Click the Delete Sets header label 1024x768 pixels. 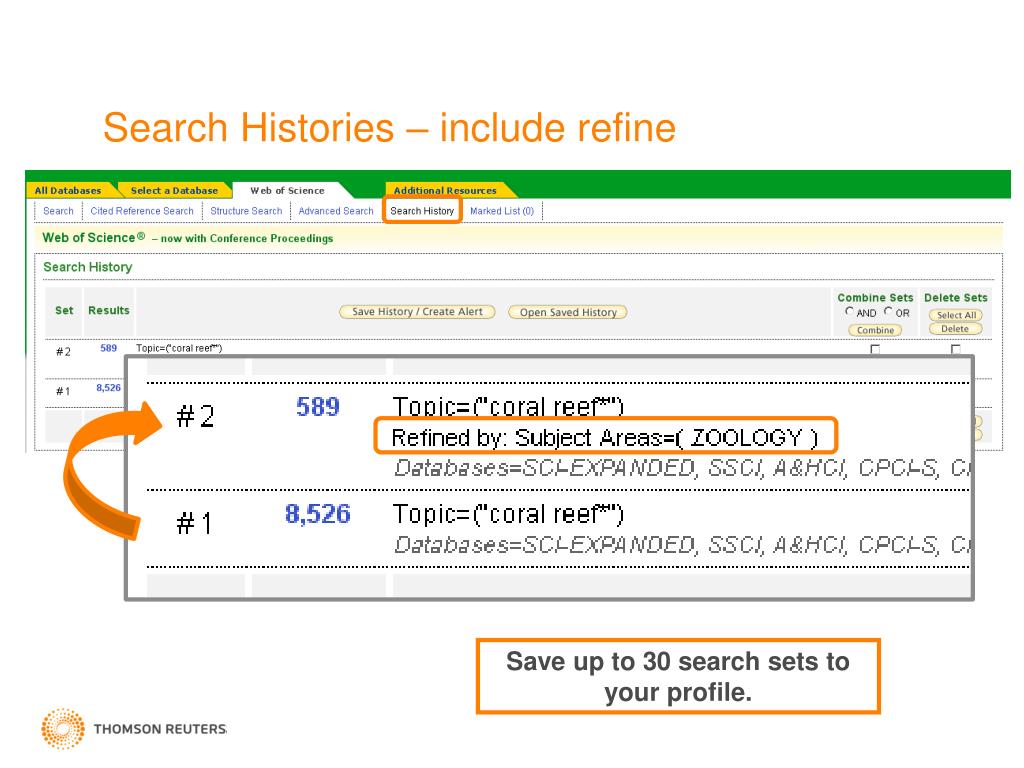click(x=955, y=298)
